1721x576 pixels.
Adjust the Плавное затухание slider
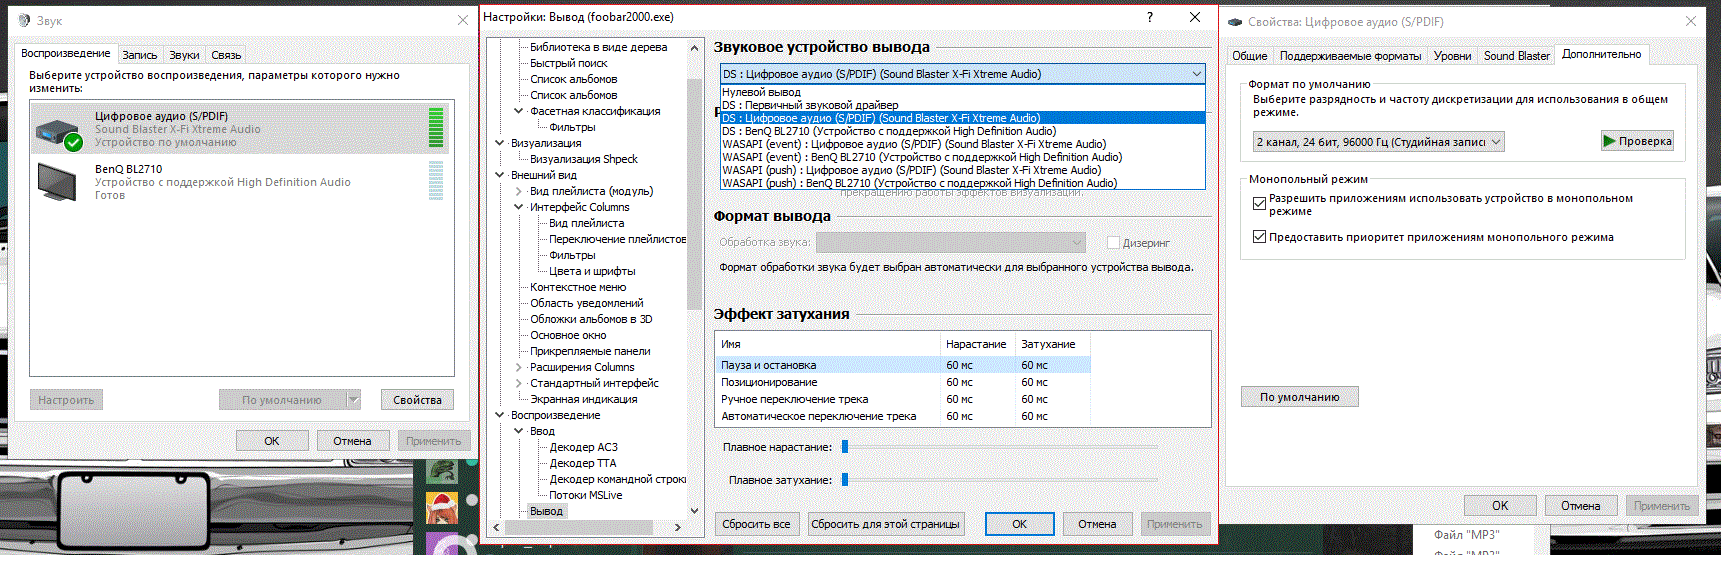(x=845, y=480)
